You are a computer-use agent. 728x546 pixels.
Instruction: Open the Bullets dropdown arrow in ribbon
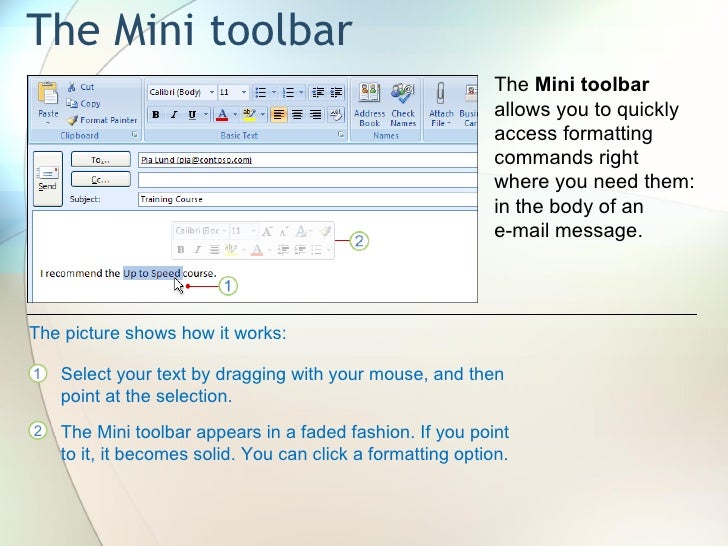(x=273, y=92)
